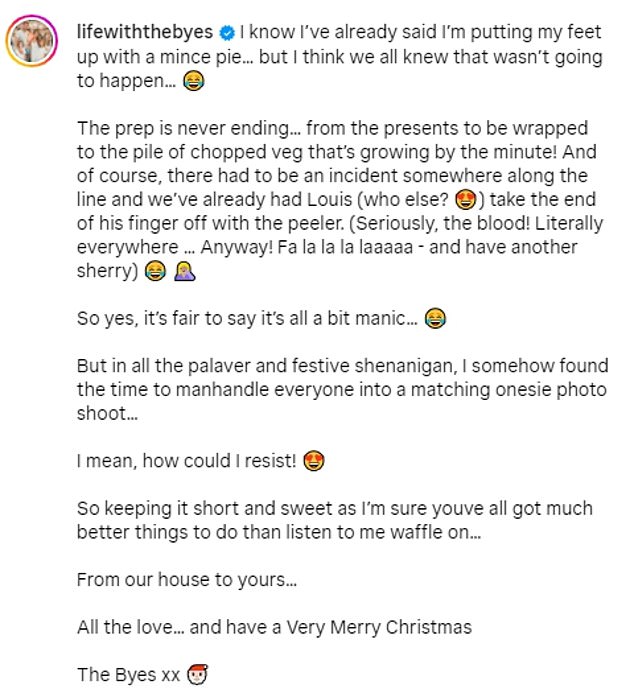Screen dimensions: 634x697
Task: Click the heart-eyes emoji after 'who else?'
Action: [x=466, y=200]
